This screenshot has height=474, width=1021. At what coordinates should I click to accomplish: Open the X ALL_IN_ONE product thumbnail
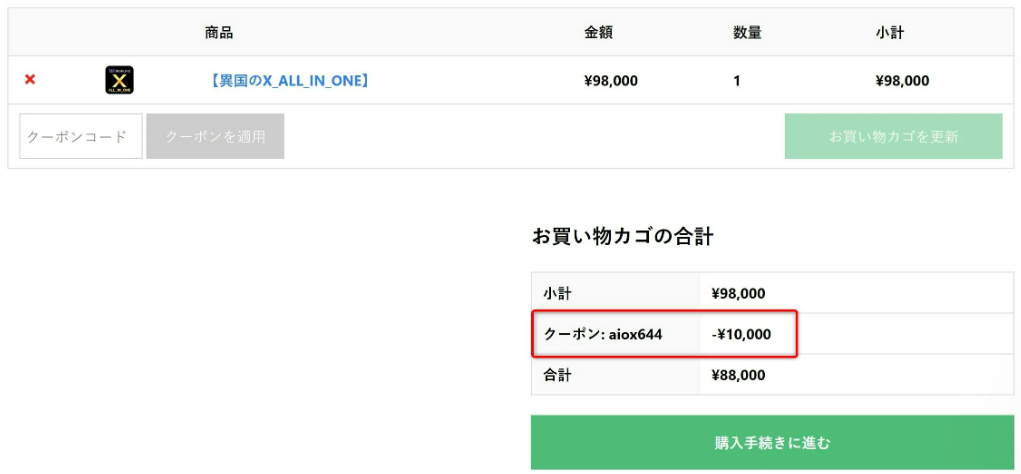pyautogui.click(x=120, y=80)
